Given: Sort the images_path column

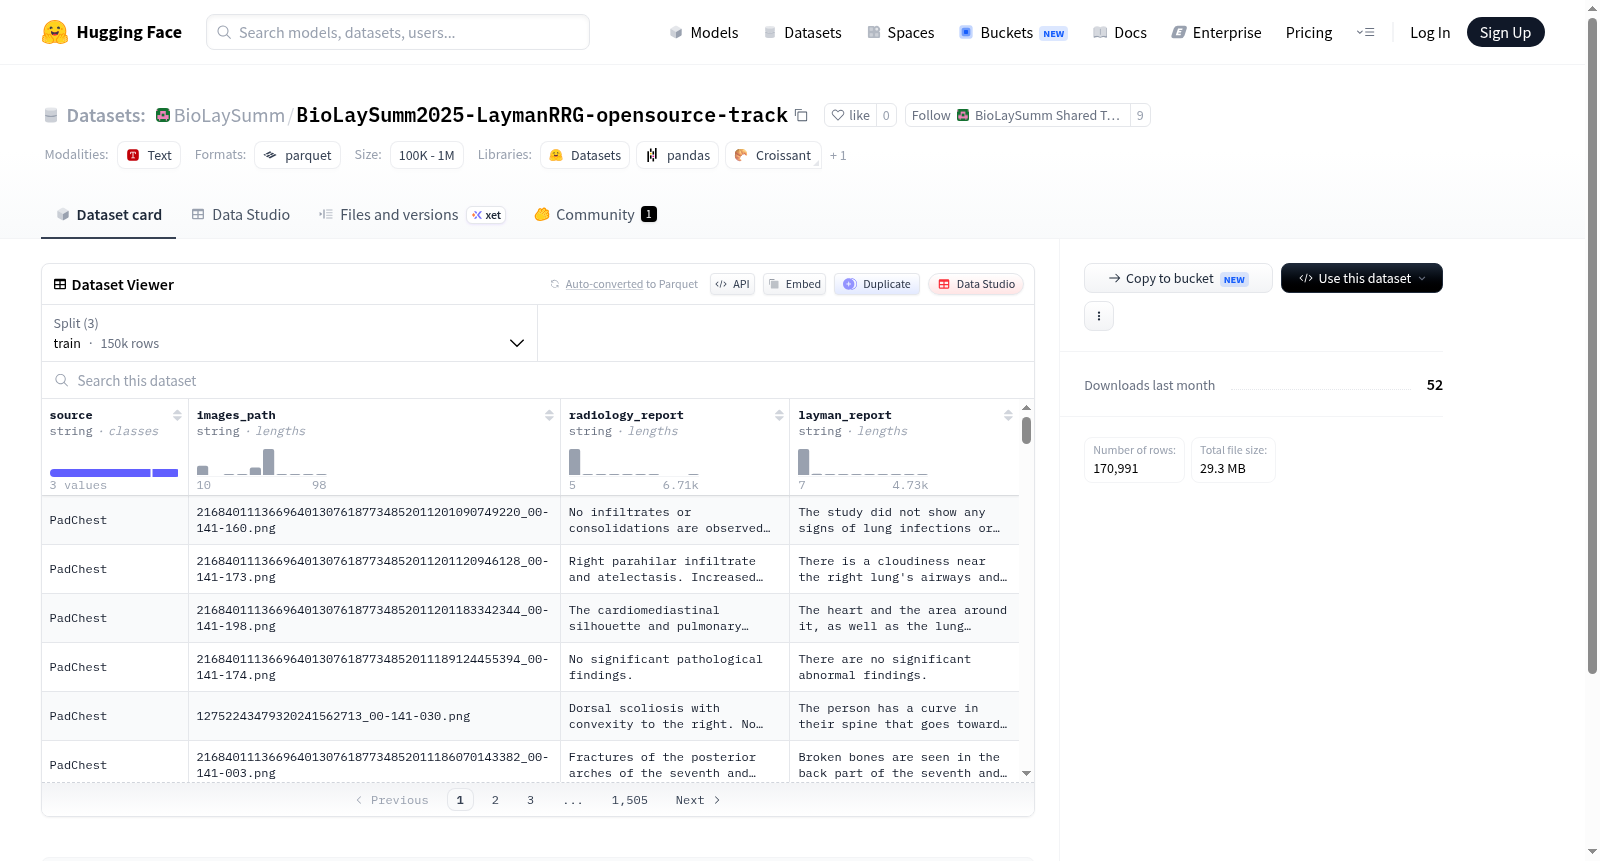Looking at the screenshot, I should click(x=549, y=415).
